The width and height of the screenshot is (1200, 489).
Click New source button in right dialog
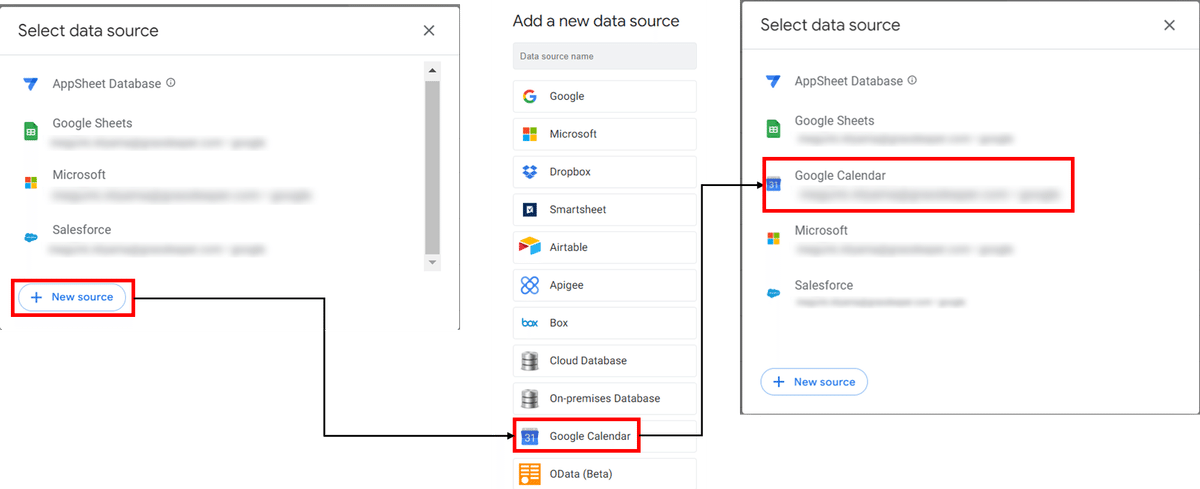(814, 382)
